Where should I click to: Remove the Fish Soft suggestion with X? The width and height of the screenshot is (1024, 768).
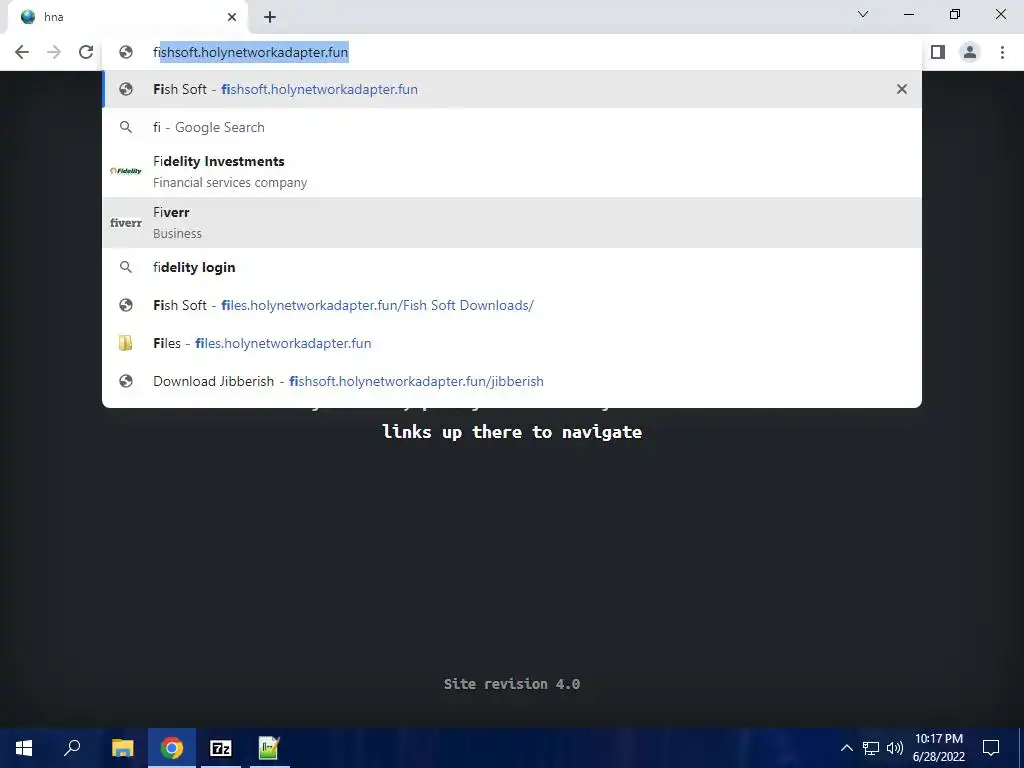tap(902, 89)
